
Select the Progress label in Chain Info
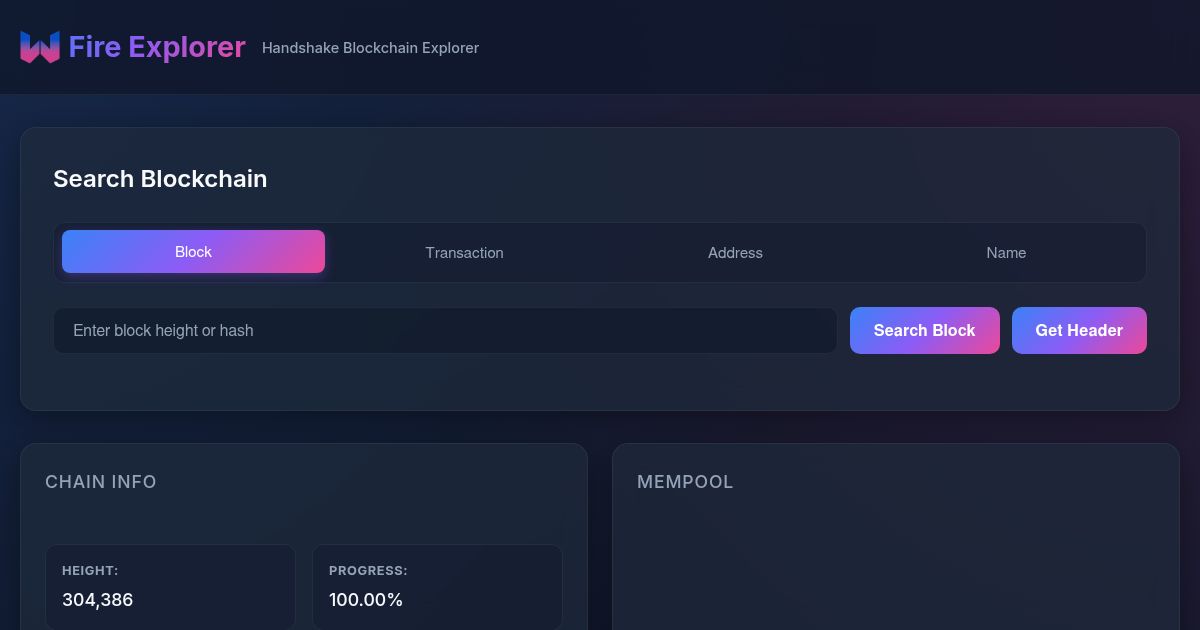[x=368, y=571]
